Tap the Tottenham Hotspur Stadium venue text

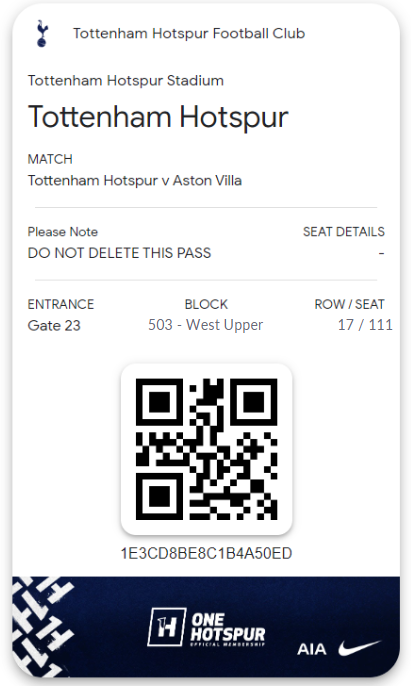126,80
